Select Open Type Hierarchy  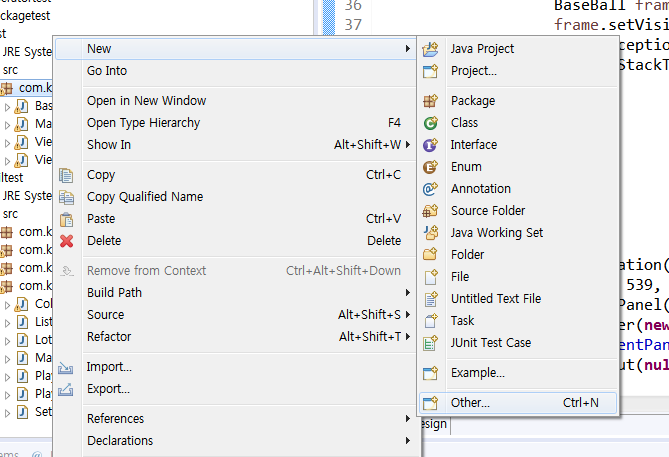(236, 123)
